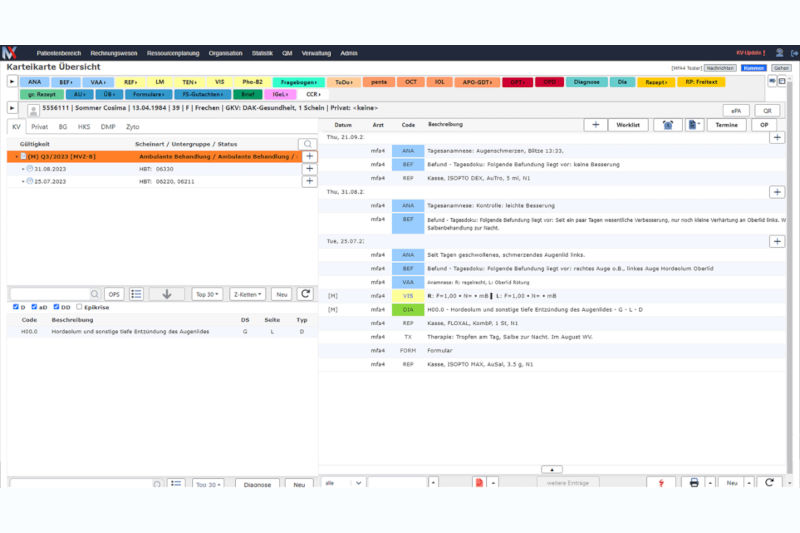Click the down arrow button beside OPS
Screen dimensions: 800x533
coord(167,294)
